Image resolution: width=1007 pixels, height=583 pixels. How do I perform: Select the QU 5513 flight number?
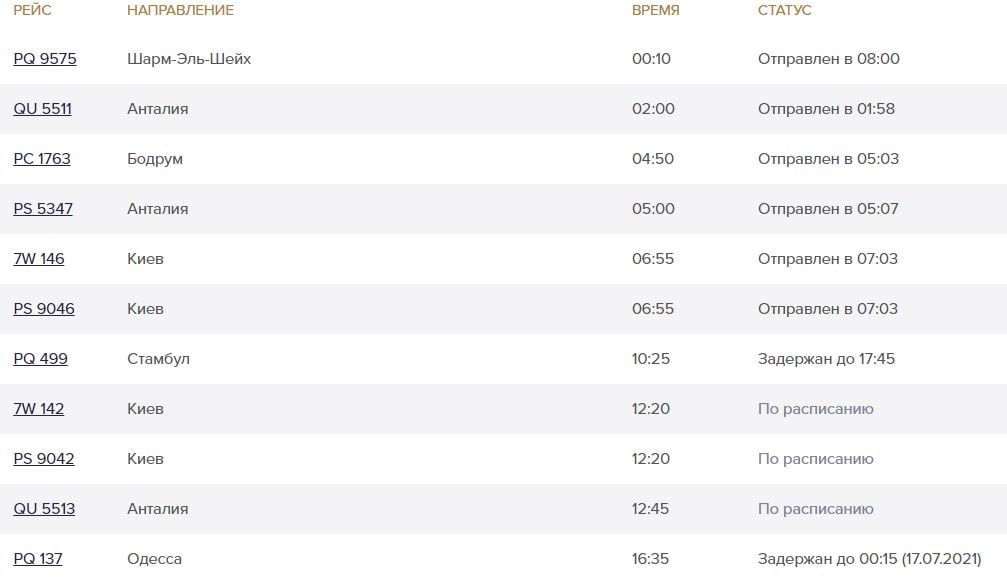coord(44,509)
